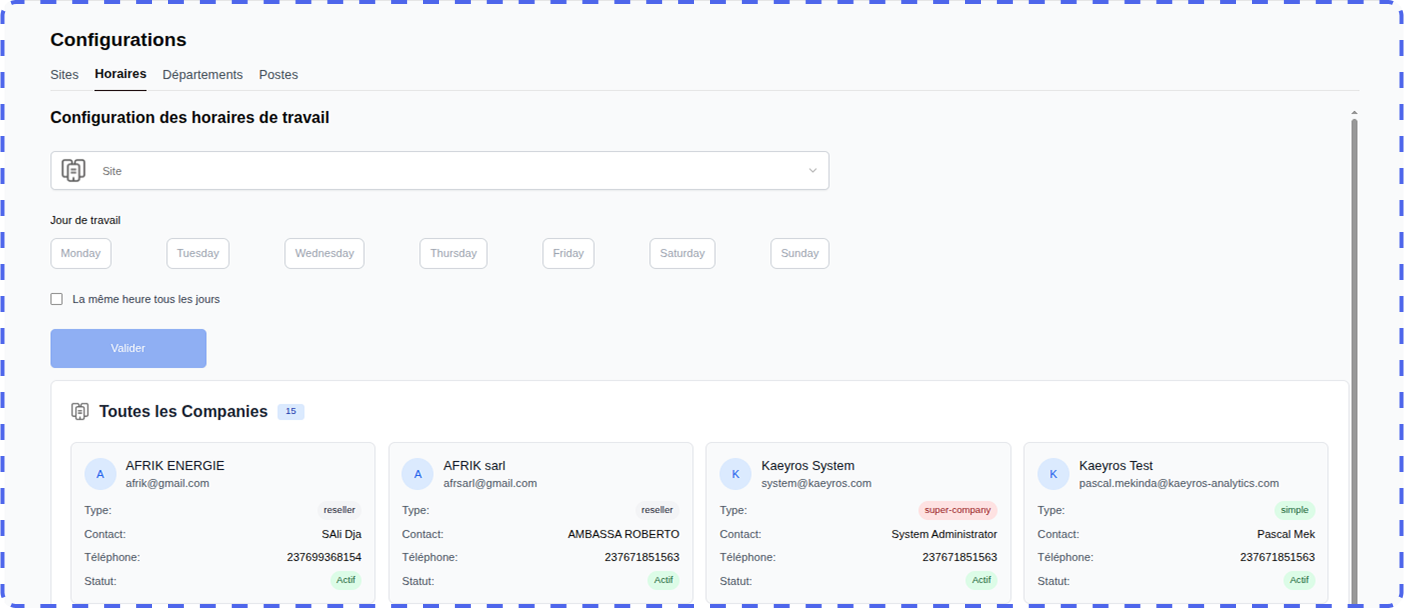This screenshot has height=608, width=1404.
Task: Toggle Monday as a work day
Action: point(81,253)
